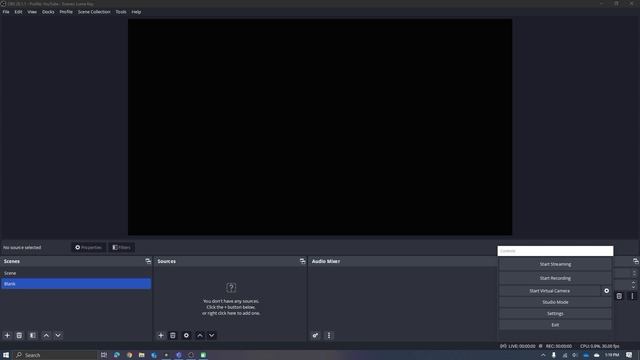
Task: Click the Filters button above Scenes
Action: [x=121, y=247]
